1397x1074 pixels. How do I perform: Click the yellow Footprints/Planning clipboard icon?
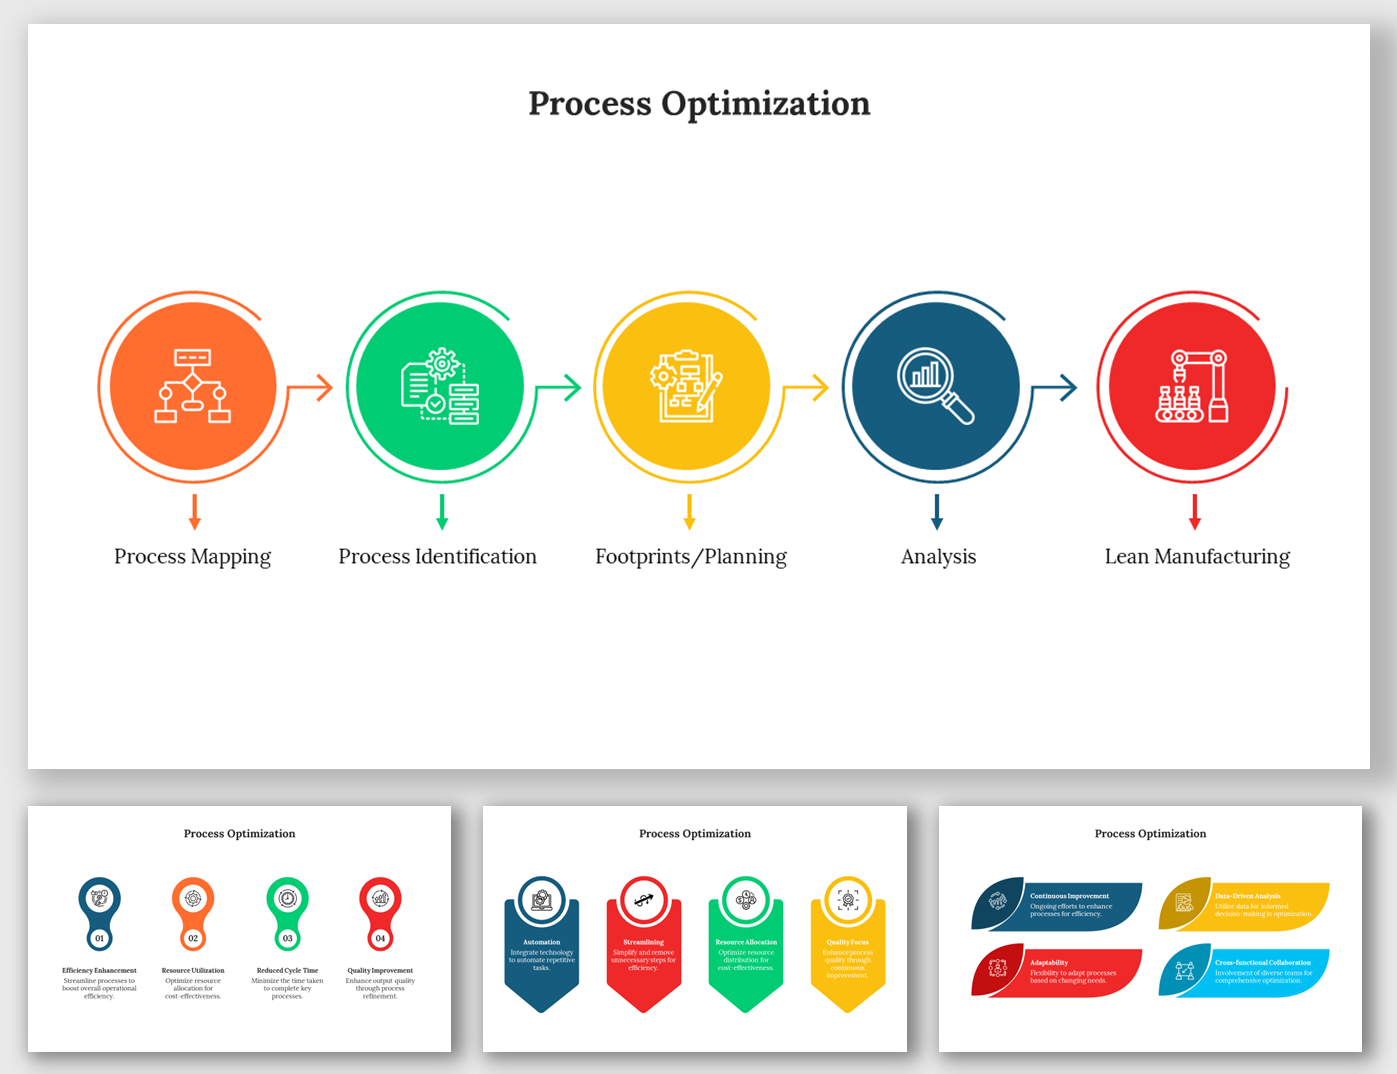click(687, 386)
